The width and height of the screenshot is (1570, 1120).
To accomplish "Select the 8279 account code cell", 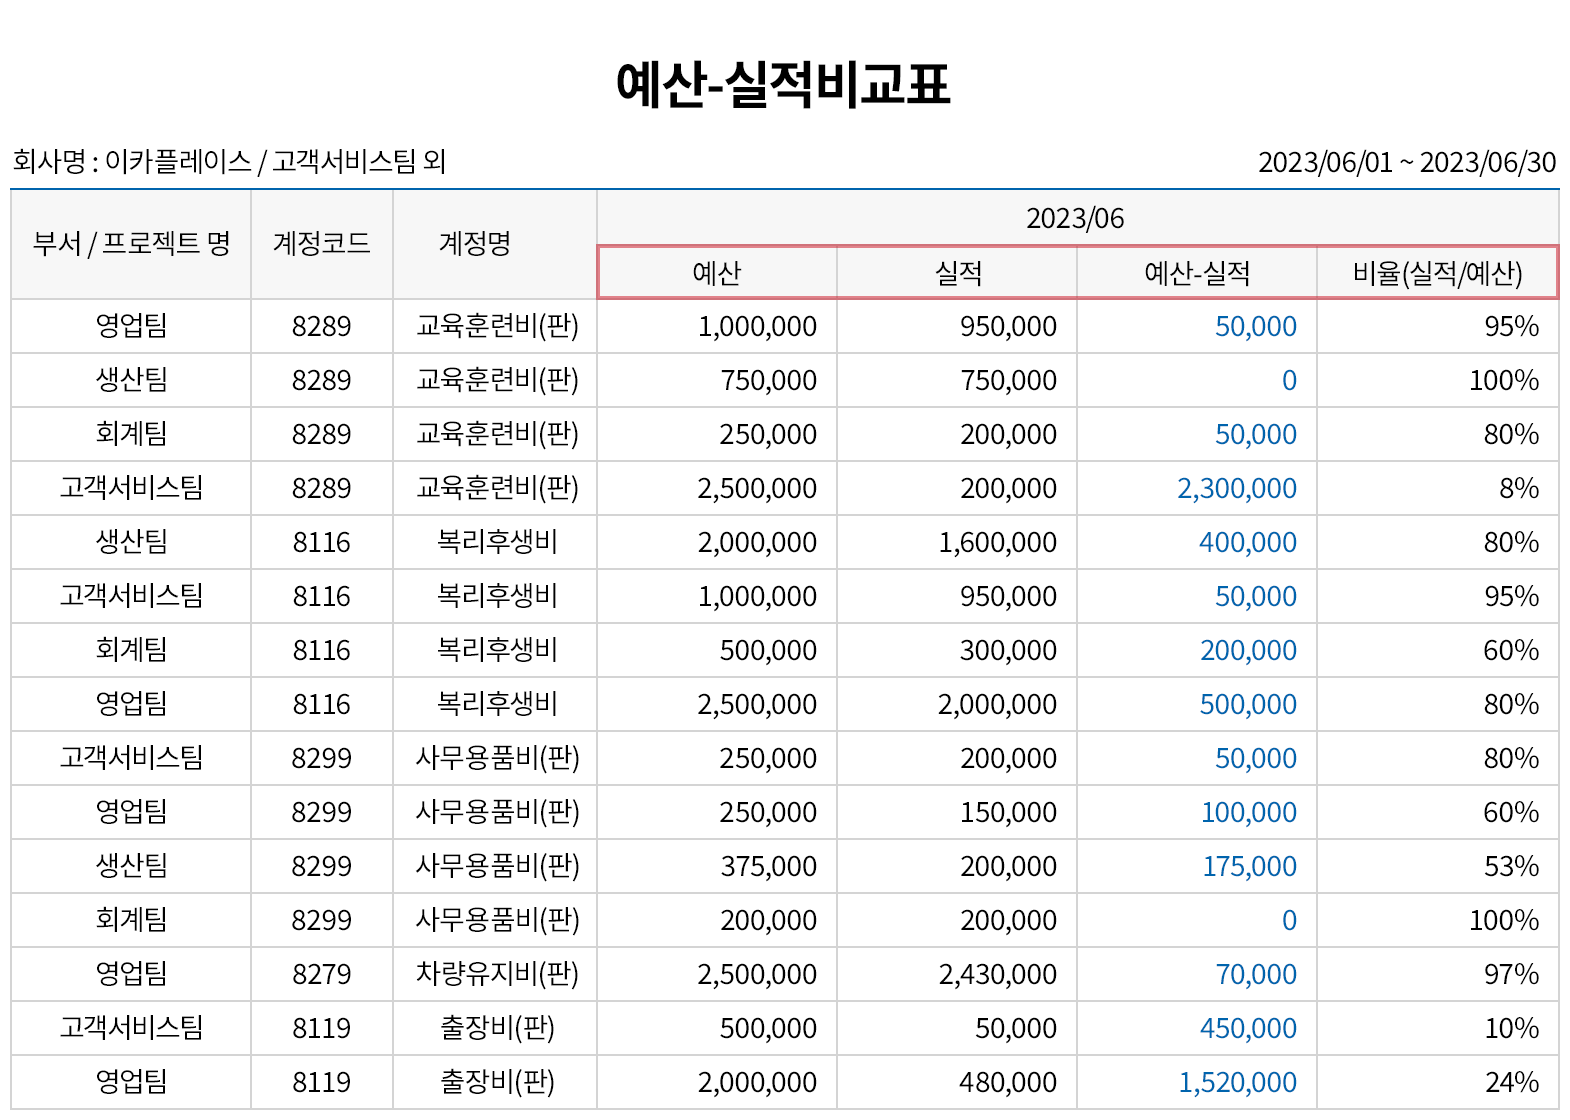I will coord(322,974).
